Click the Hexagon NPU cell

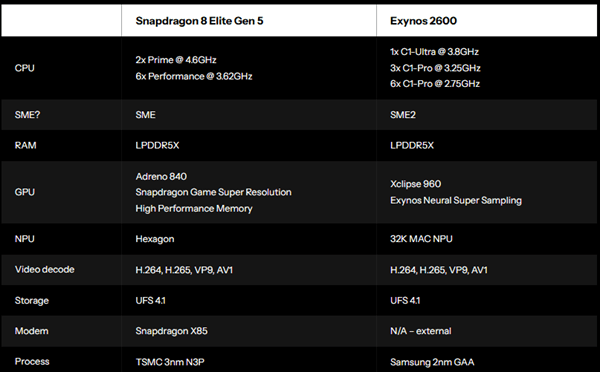[x=155, y=239]
